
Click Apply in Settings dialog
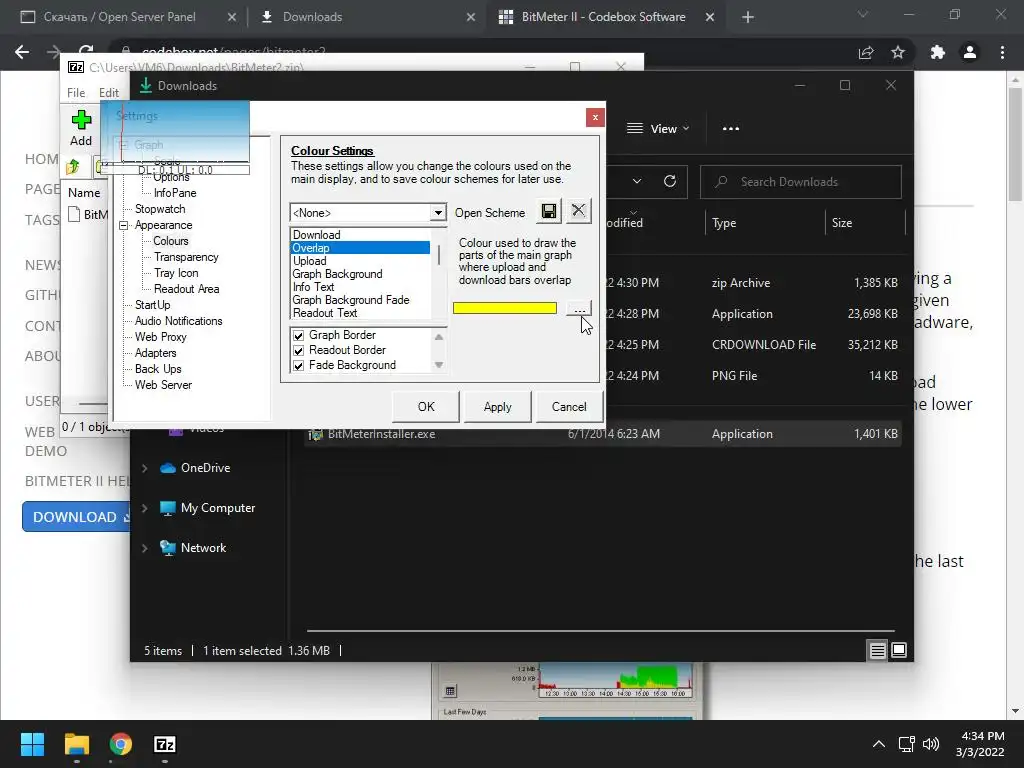(498, 407)
